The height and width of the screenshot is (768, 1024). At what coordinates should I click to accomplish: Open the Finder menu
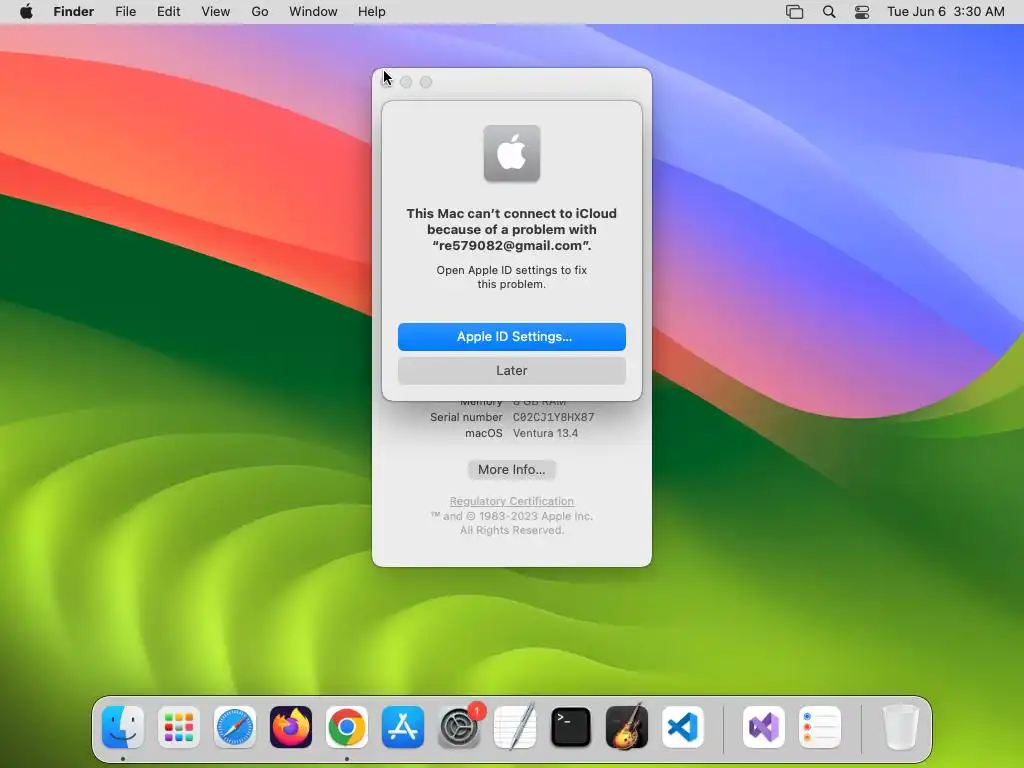point(74,12)
